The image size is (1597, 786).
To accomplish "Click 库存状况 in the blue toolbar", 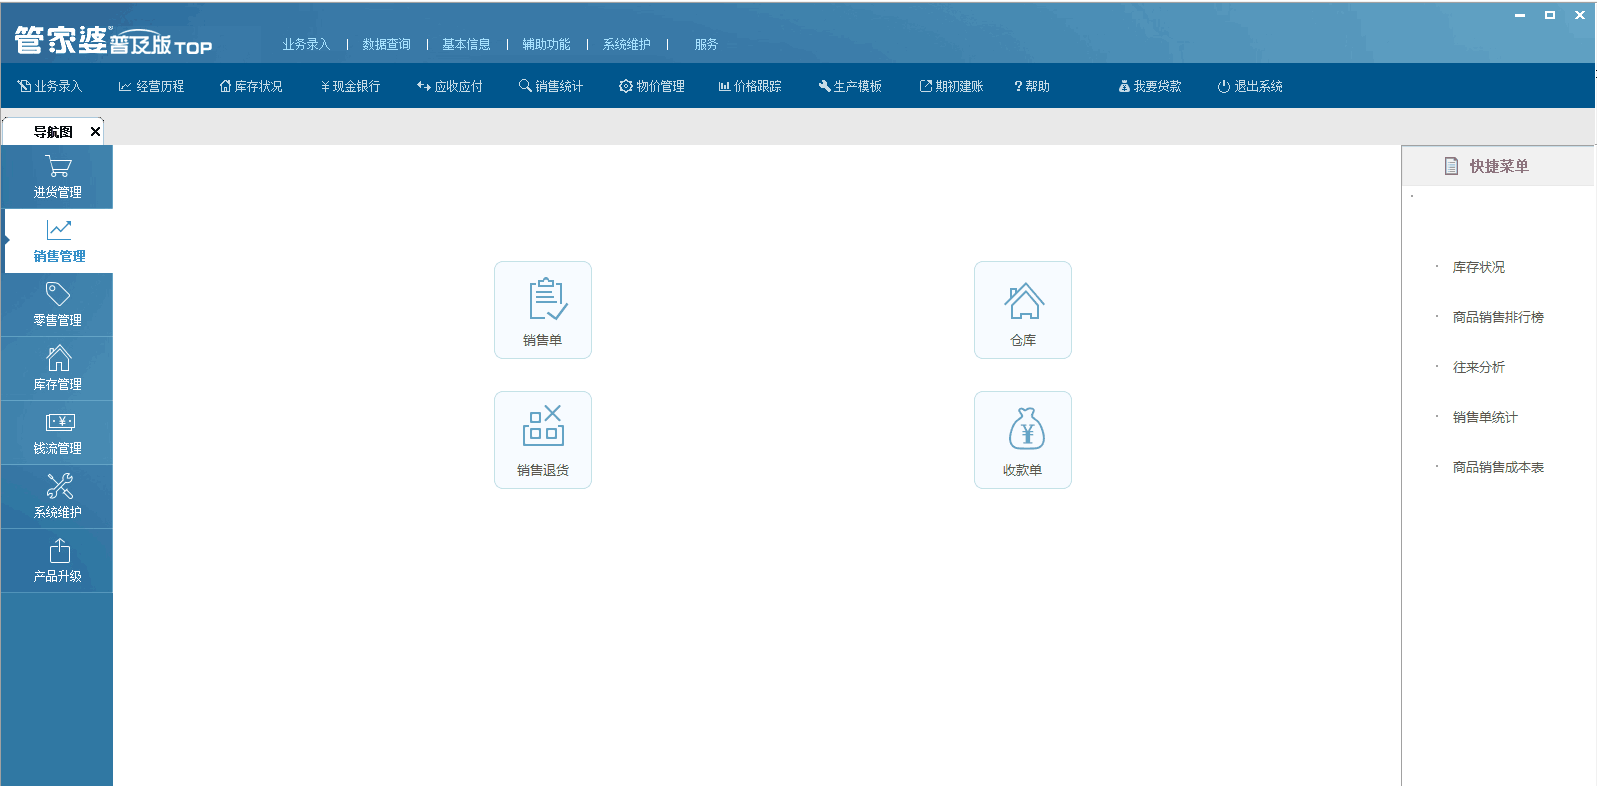I will point(251,86).
